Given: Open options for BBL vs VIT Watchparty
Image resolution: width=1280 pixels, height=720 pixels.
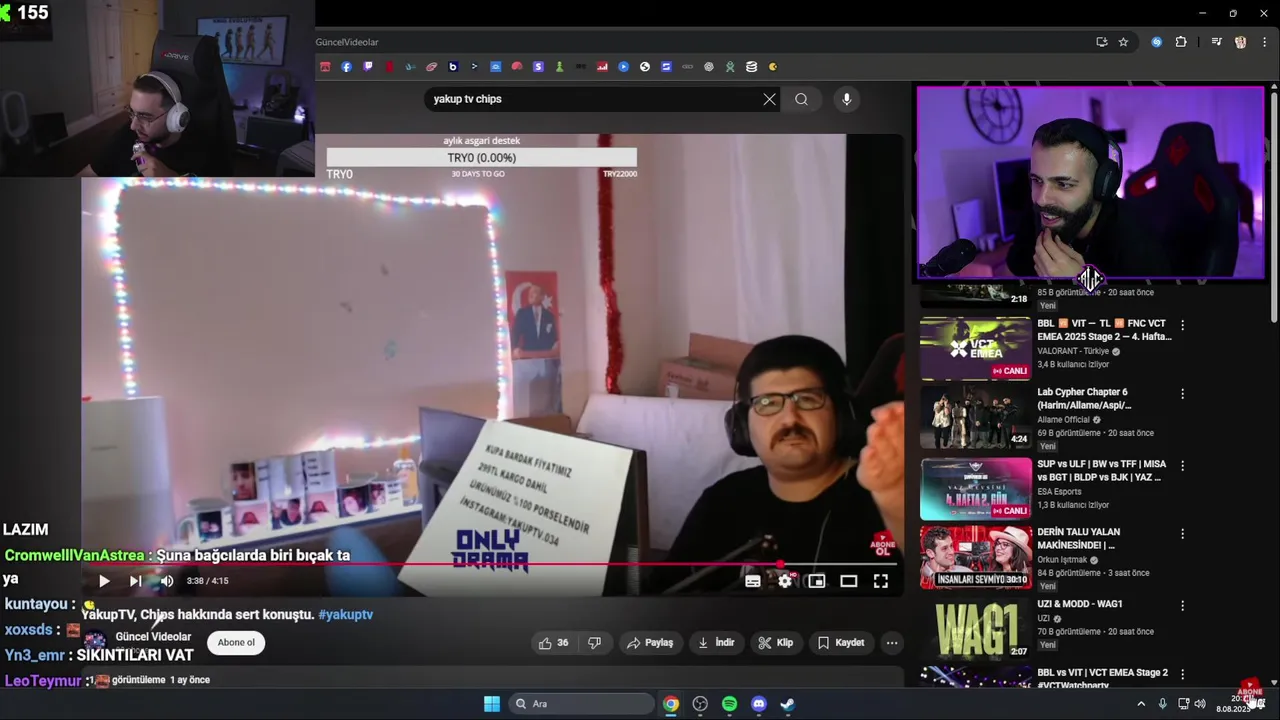Looking at the screenshot, I should [x=1182, y=675].
